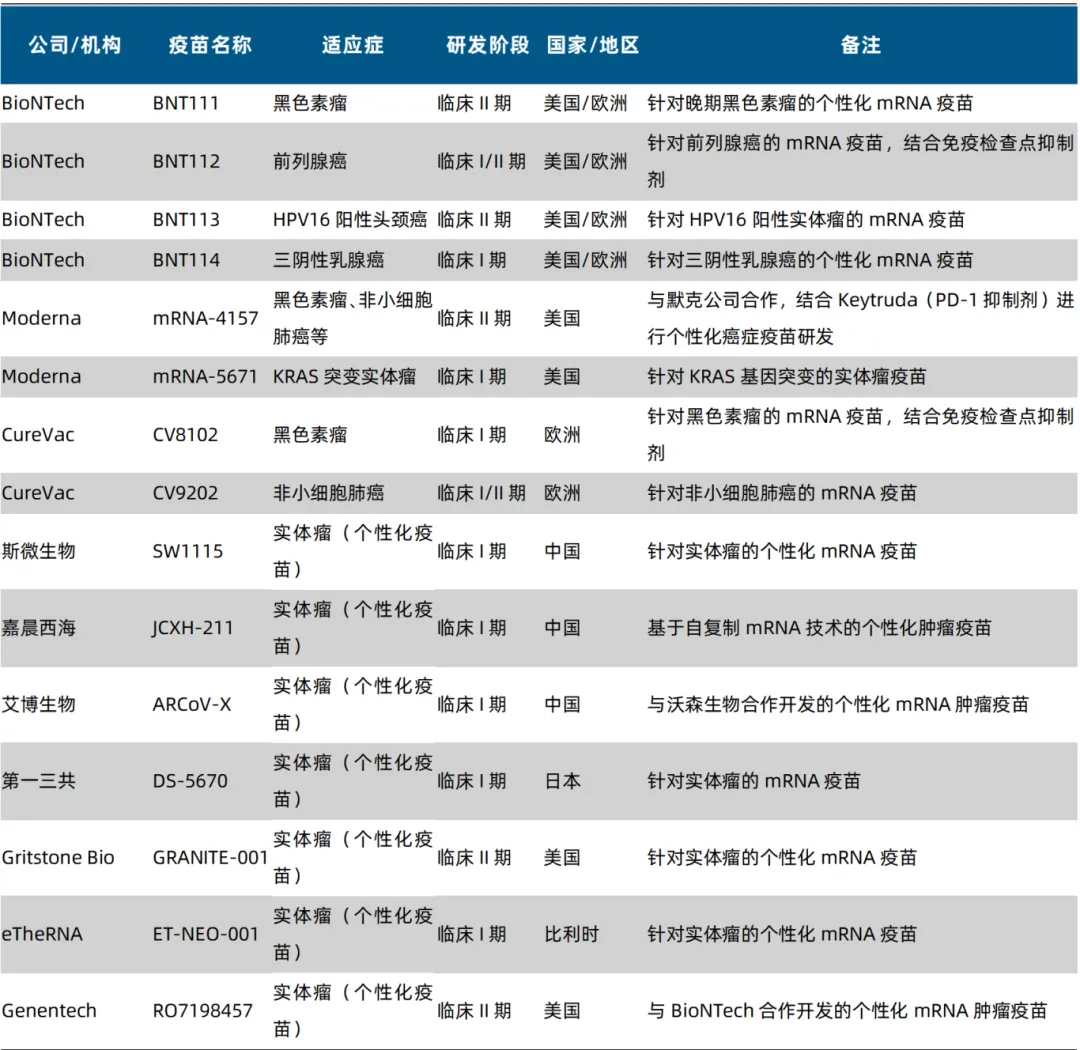Screen dimensions: 1080x1050
Task: Click the eTheRNA company cell
Action: click(42, 934)
